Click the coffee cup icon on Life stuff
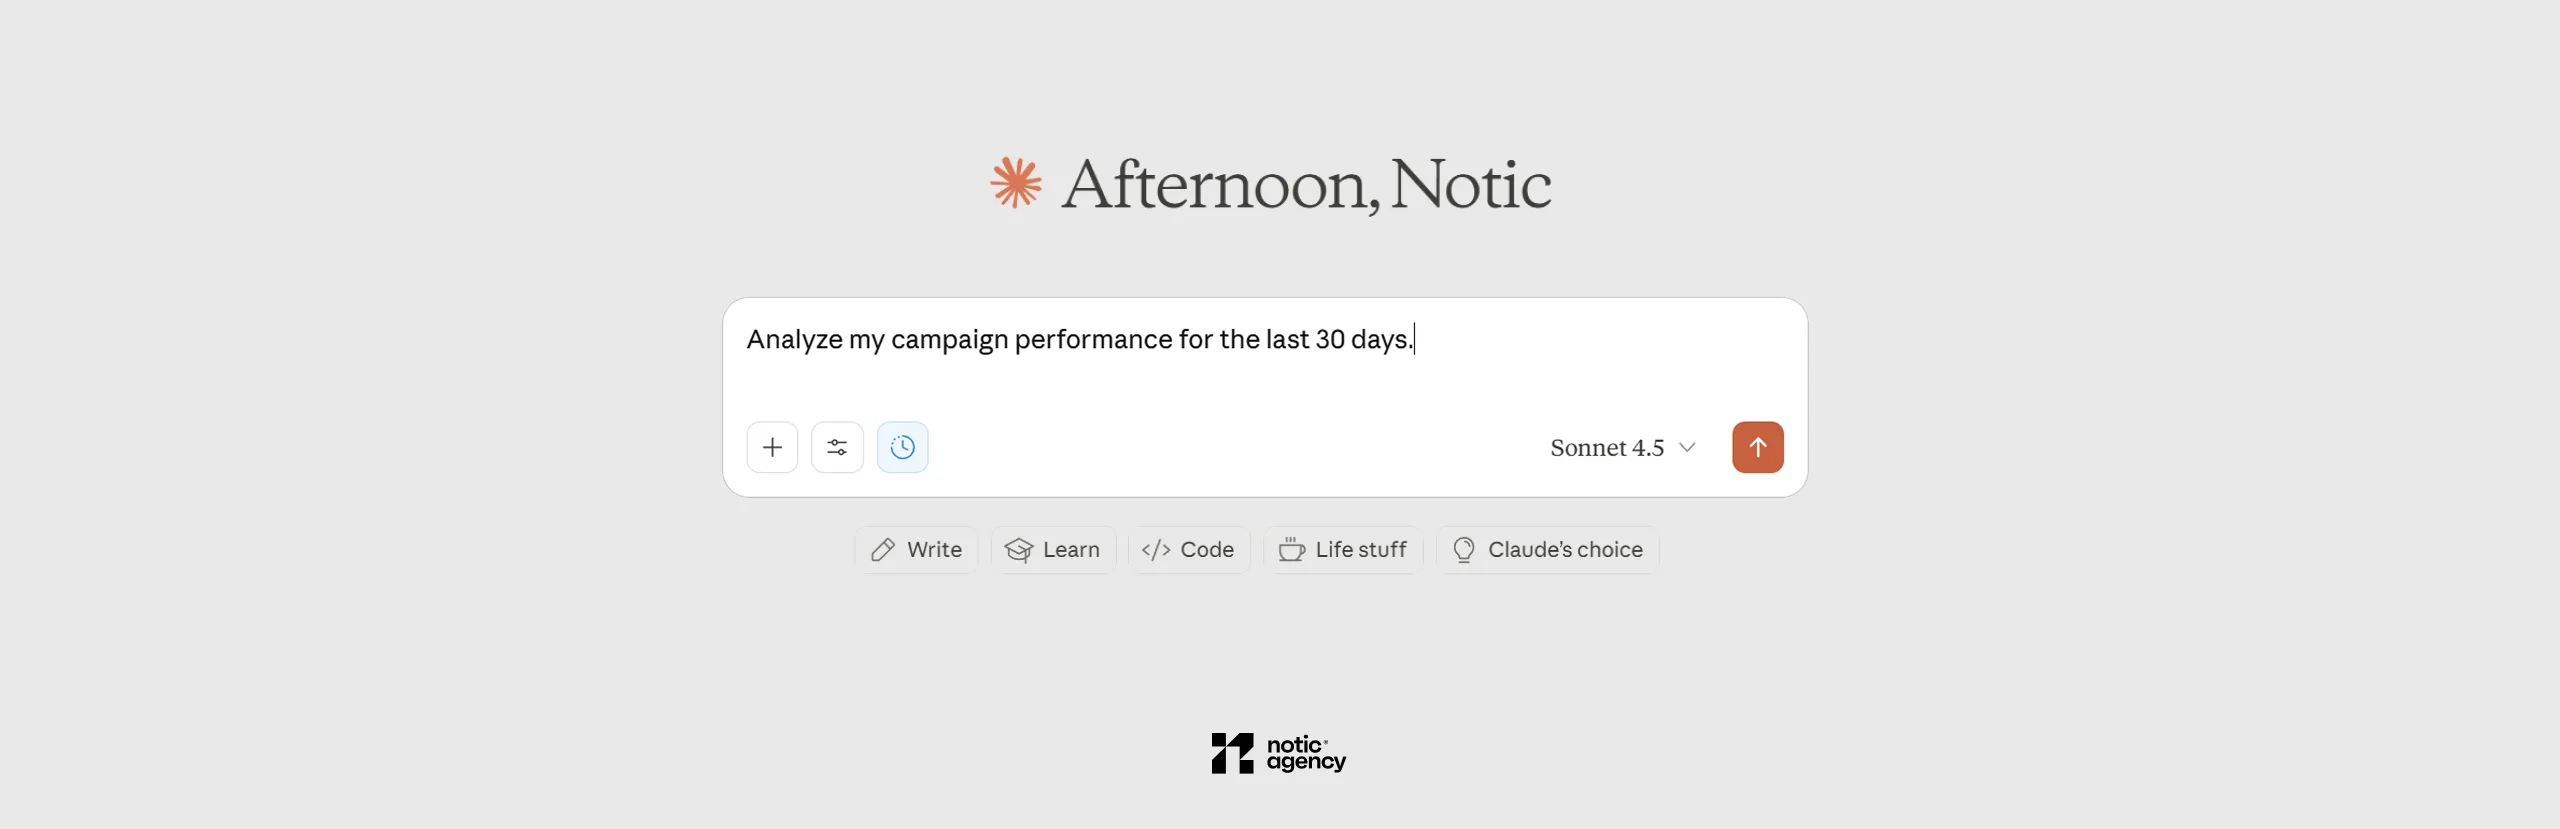 coord(1291,550)
